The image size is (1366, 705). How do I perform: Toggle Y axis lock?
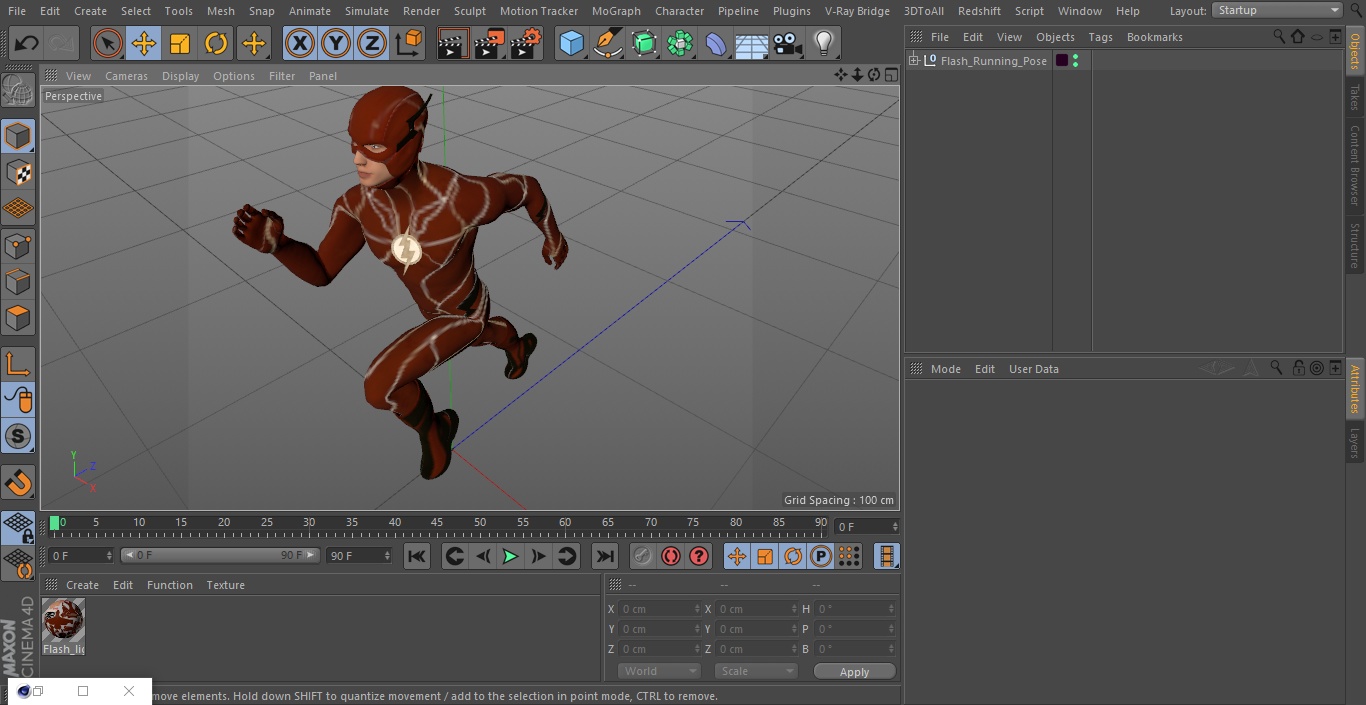click(x=336, y=43)
